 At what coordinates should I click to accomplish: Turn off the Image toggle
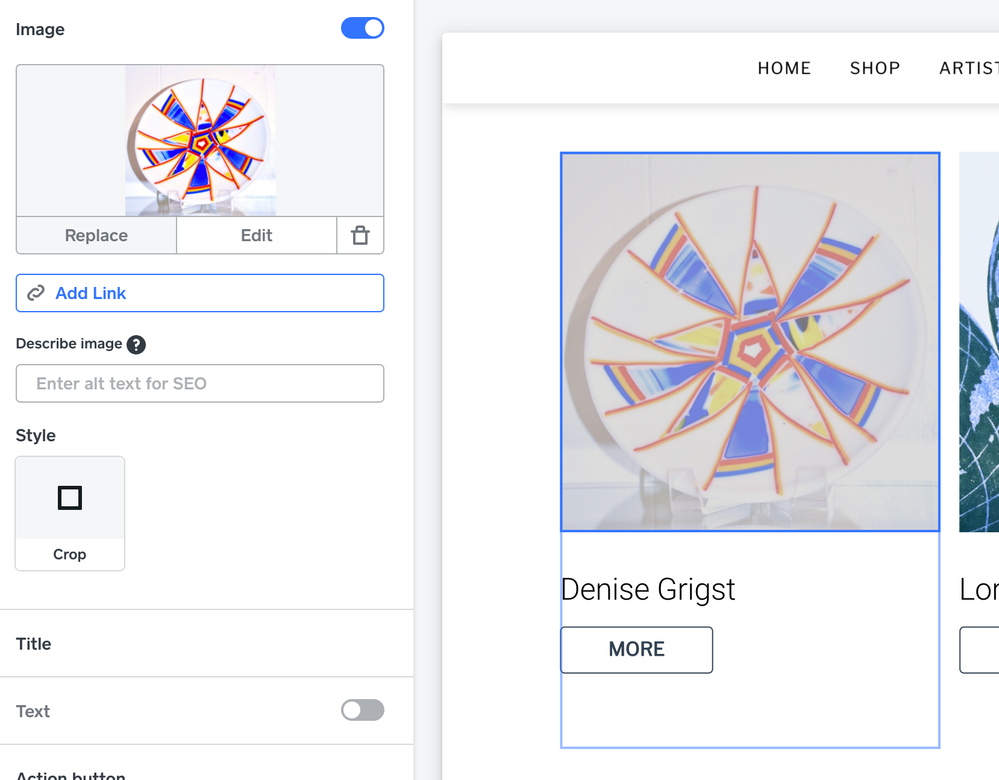[362, 29]
